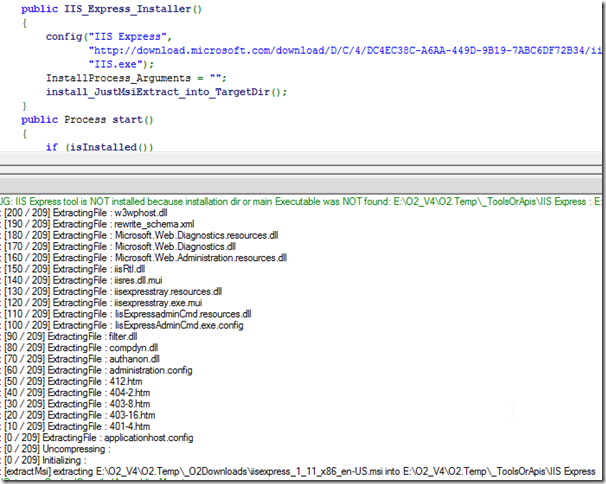Select log entry for administration.config
Screen dimensions: 606x484
[98, 370]
